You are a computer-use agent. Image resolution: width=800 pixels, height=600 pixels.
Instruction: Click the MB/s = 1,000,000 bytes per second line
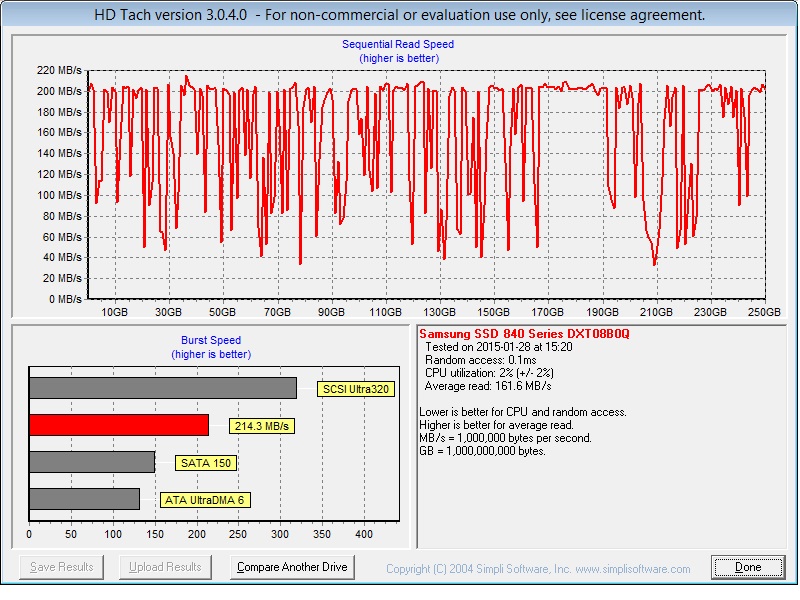click(x=505, y=438)
